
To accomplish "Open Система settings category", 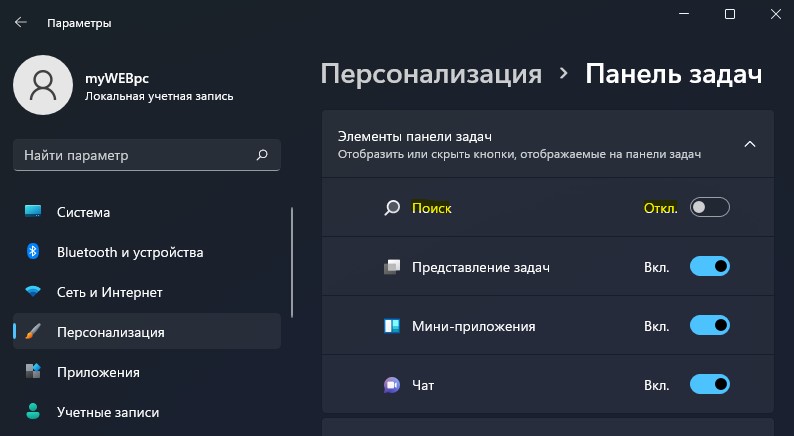I will 147,212.
